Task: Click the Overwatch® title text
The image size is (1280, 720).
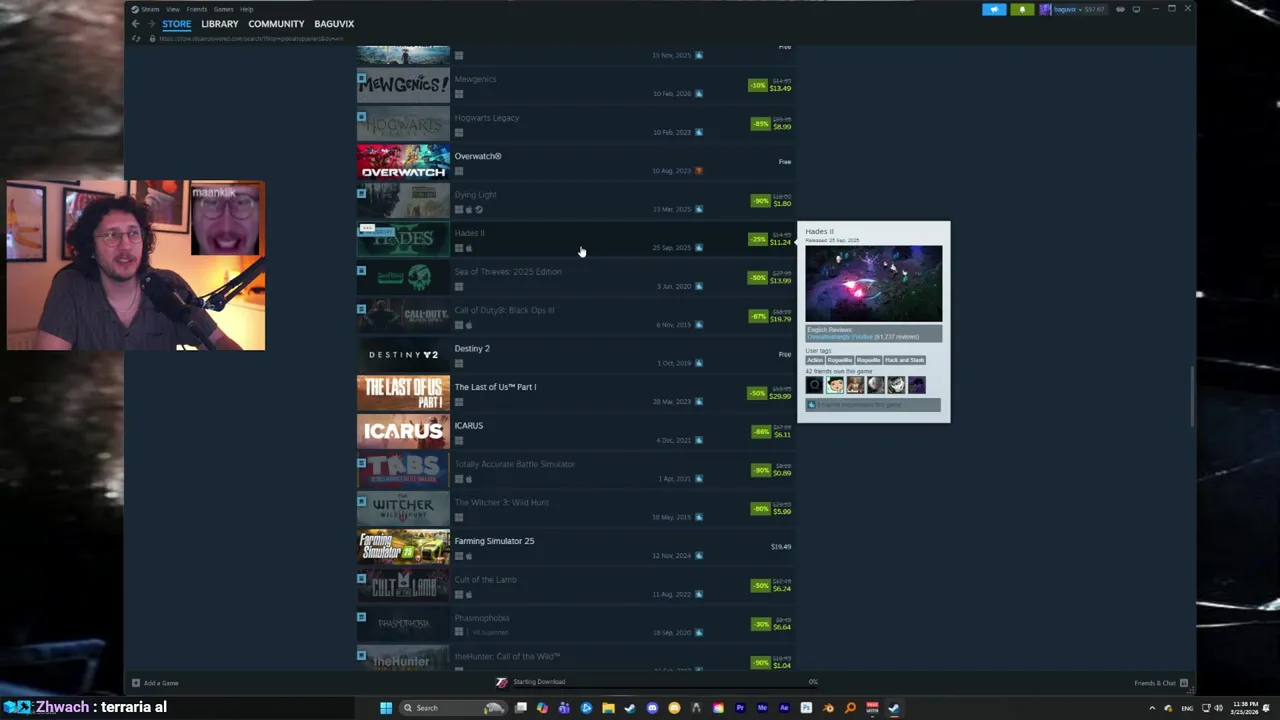Action: 478,156
